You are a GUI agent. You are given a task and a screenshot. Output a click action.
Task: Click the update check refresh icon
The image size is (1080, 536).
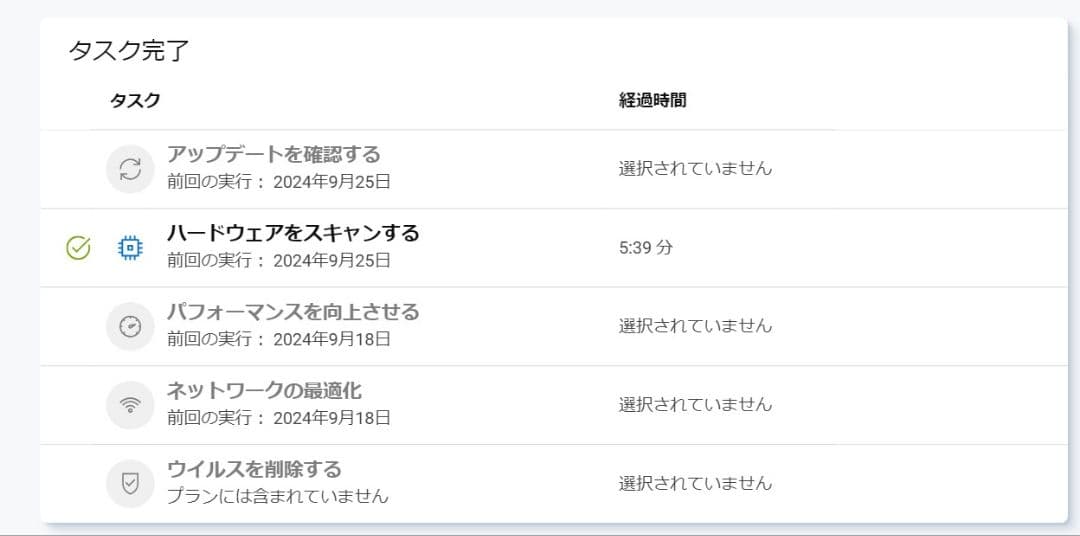click(130, 169)
